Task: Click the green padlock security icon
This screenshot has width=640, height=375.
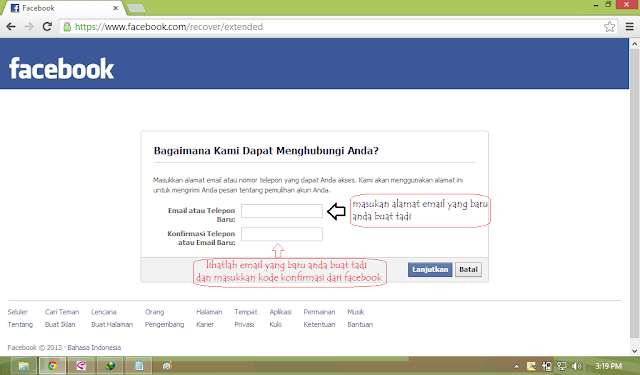Action: [67, 27]
